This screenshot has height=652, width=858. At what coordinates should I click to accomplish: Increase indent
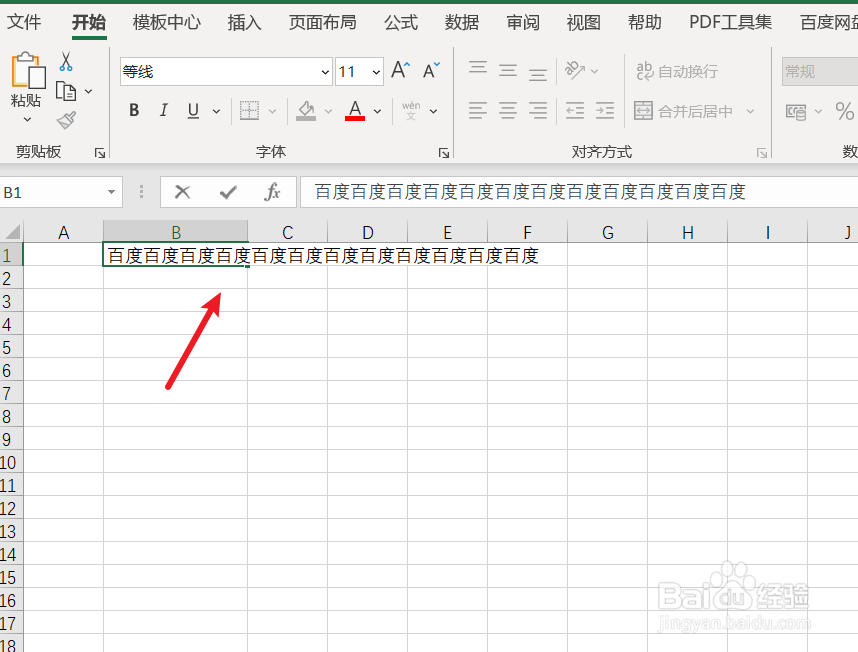pos(605,111)
